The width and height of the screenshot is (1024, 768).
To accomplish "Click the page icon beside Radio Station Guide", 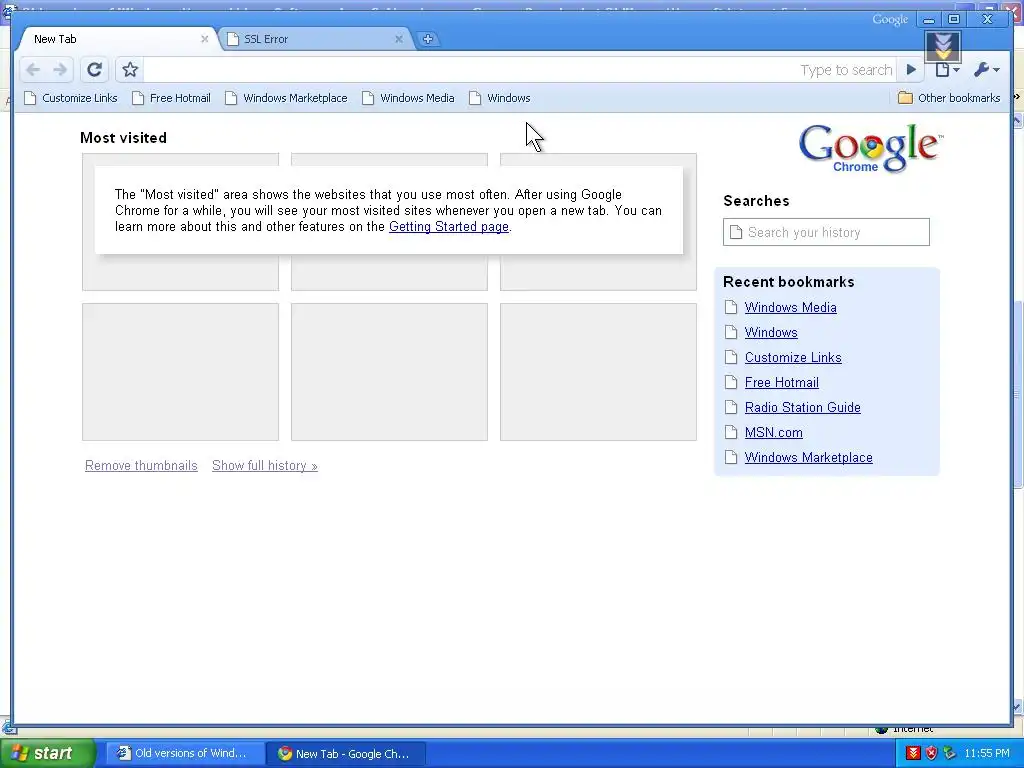I will (x=731, y=408).
